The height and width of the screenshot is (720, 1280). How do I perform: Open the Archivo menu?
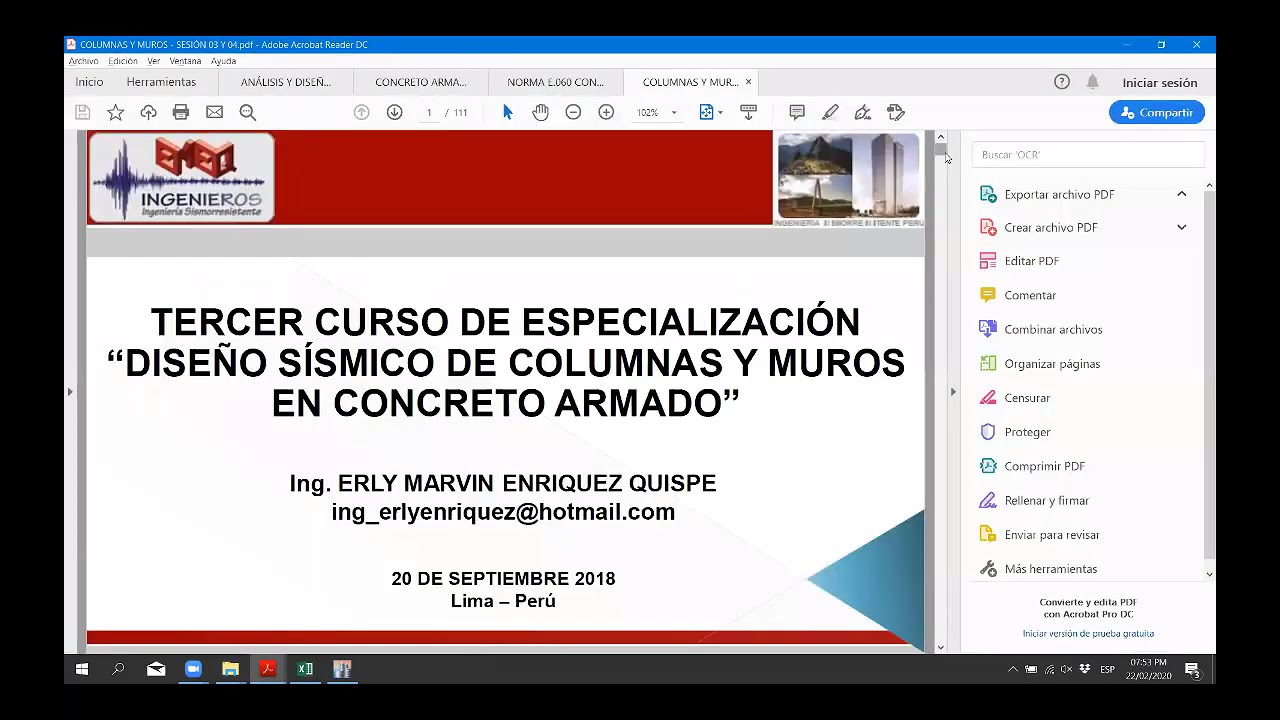(x=83, y=61)
